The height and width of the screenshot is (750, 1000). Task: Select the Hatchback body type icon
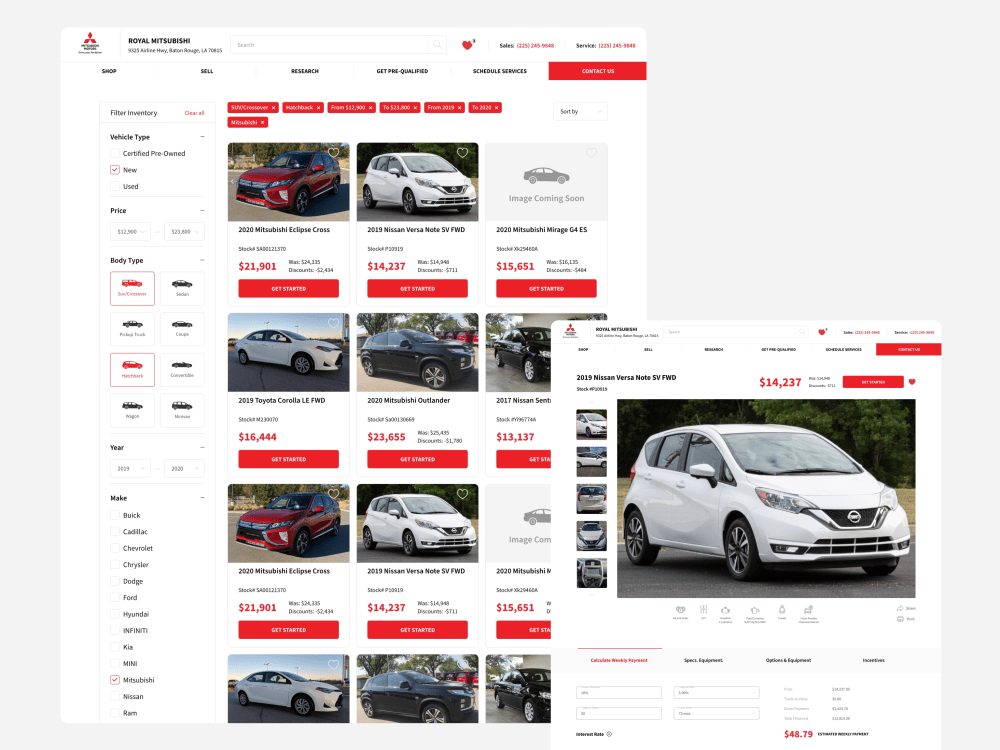pos(132,369)
